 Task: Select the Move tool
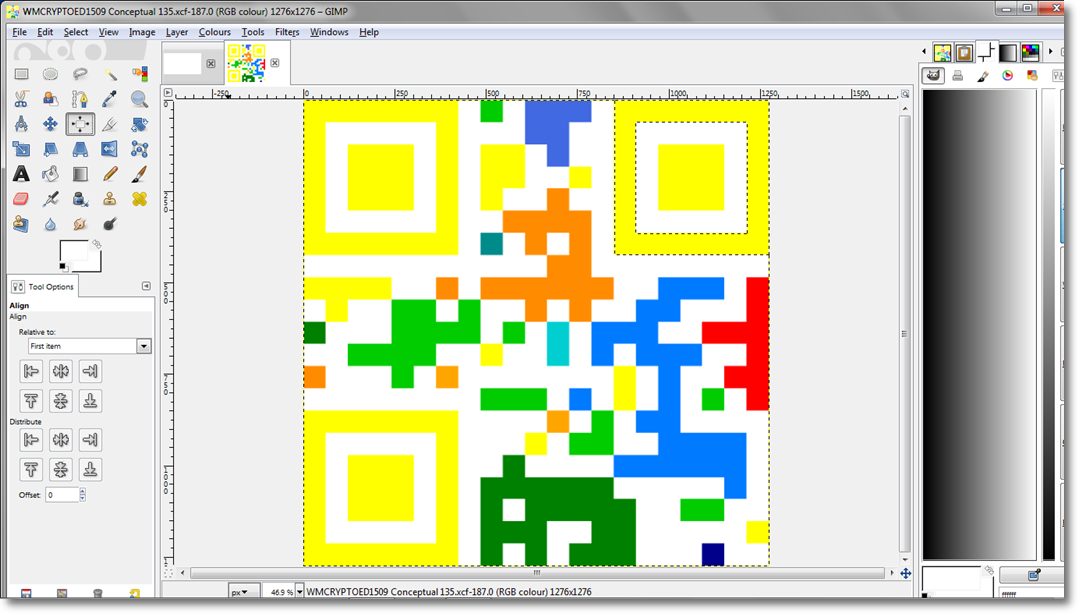(50, 124)
